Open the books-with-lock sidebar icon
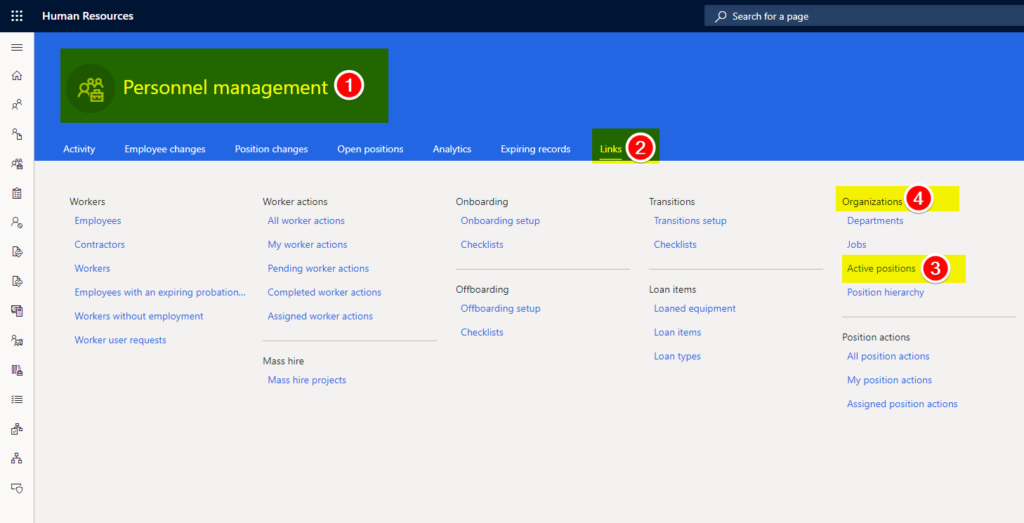Viewport: 1024px width, 523px height. (17, 370)
